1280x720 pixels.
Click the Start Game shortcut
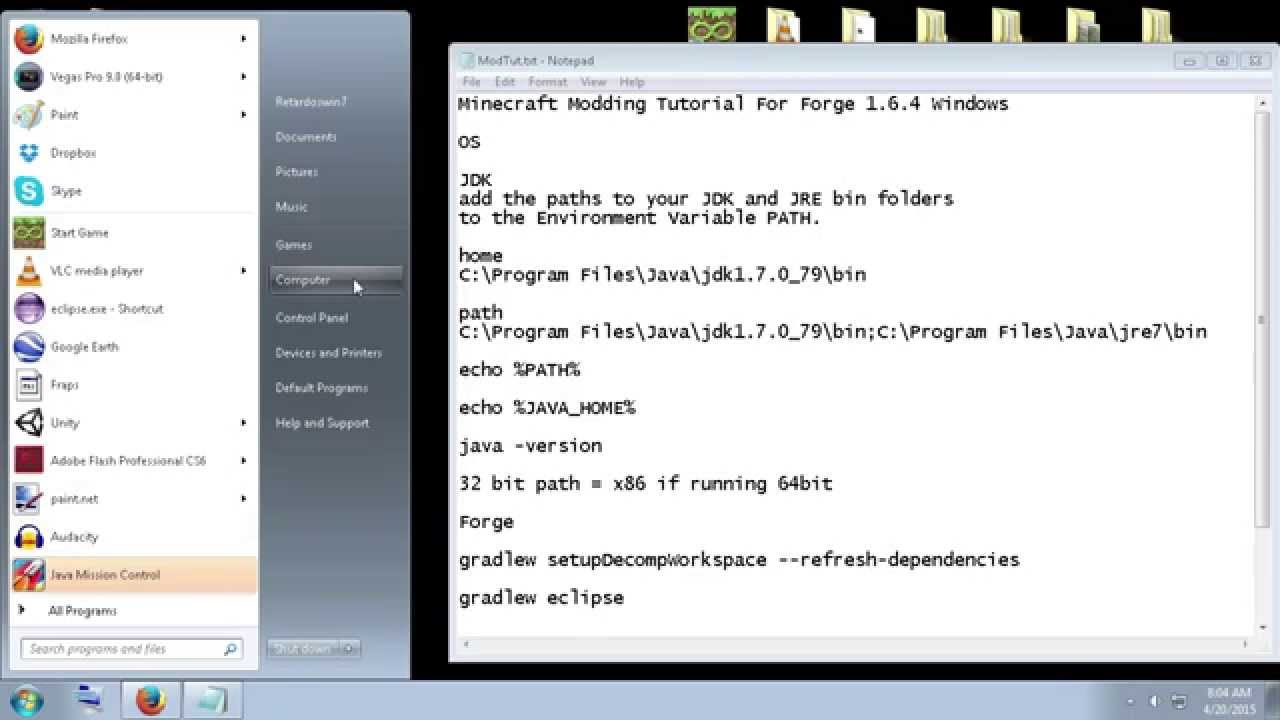[x=134, y=233]
